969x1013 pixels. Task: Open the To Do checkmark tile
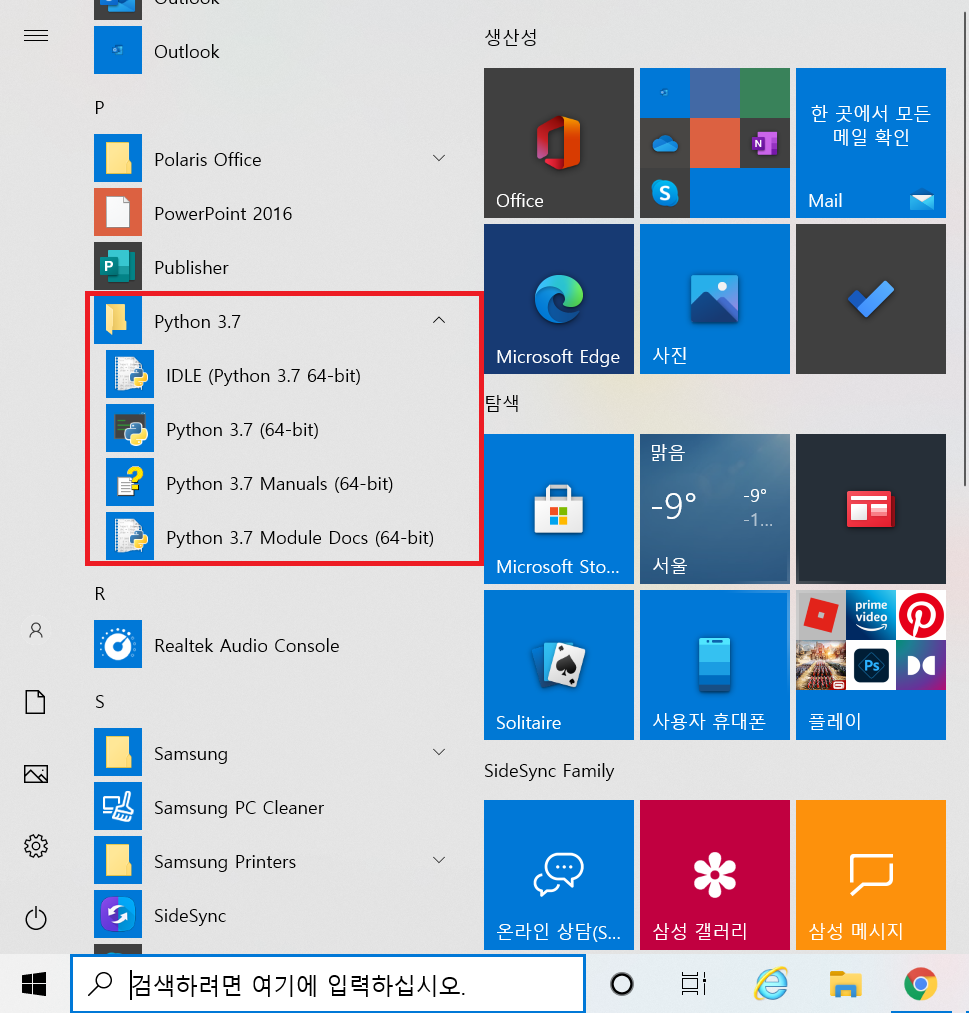click(x=871, y=298)
